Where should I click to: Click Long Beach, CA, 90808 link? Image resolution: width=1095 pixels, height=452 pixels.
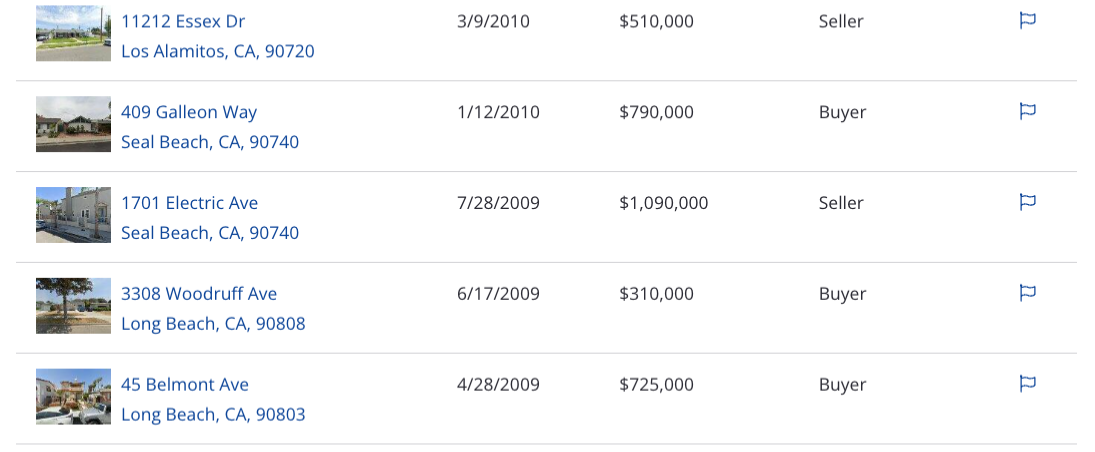point(213,324)
